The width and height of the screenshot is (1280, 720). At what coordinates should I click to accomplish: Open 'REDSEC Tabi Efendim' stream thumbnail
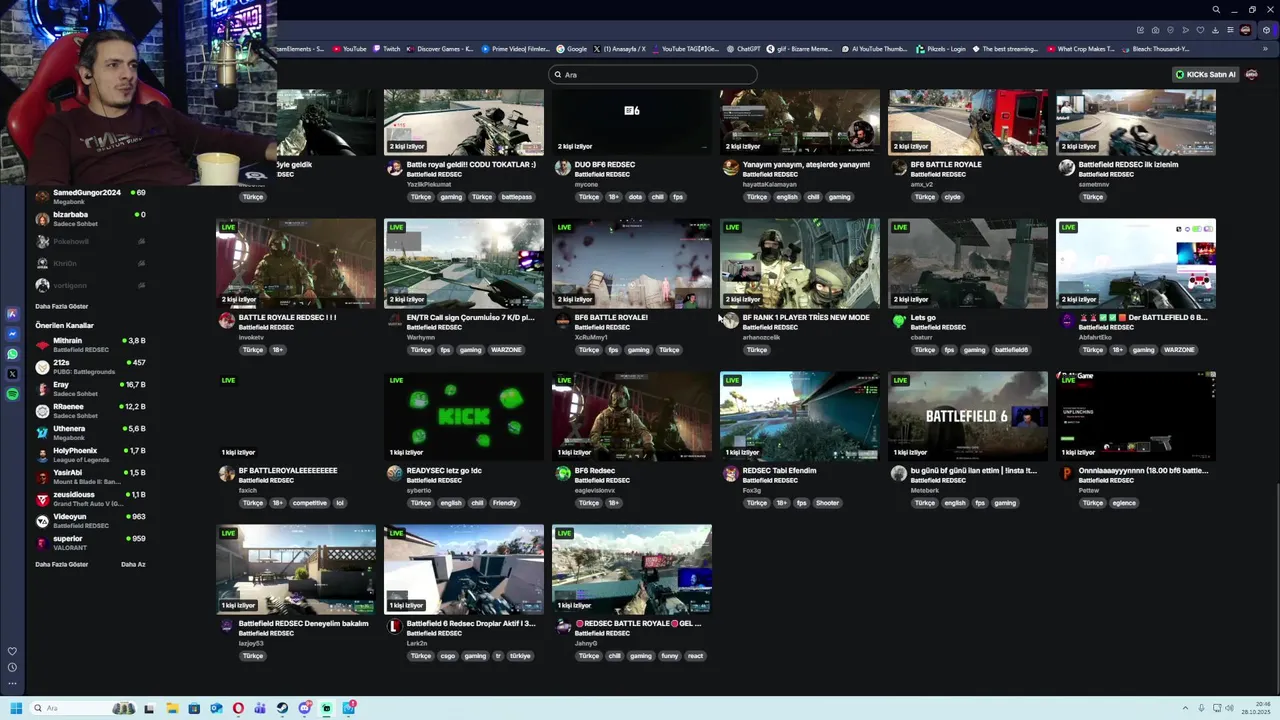pos(800,416)
